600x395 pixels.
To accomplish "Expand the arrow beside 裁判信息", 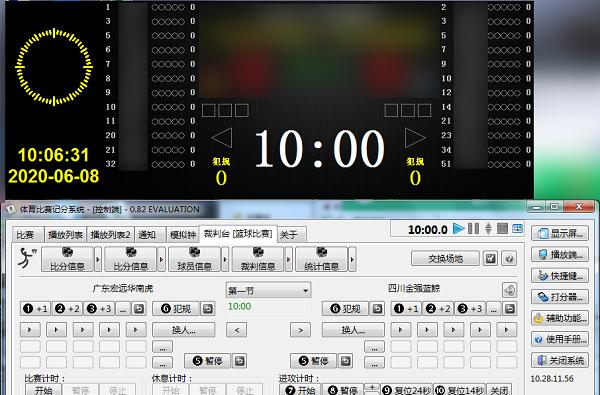I will tap(289, 259).
